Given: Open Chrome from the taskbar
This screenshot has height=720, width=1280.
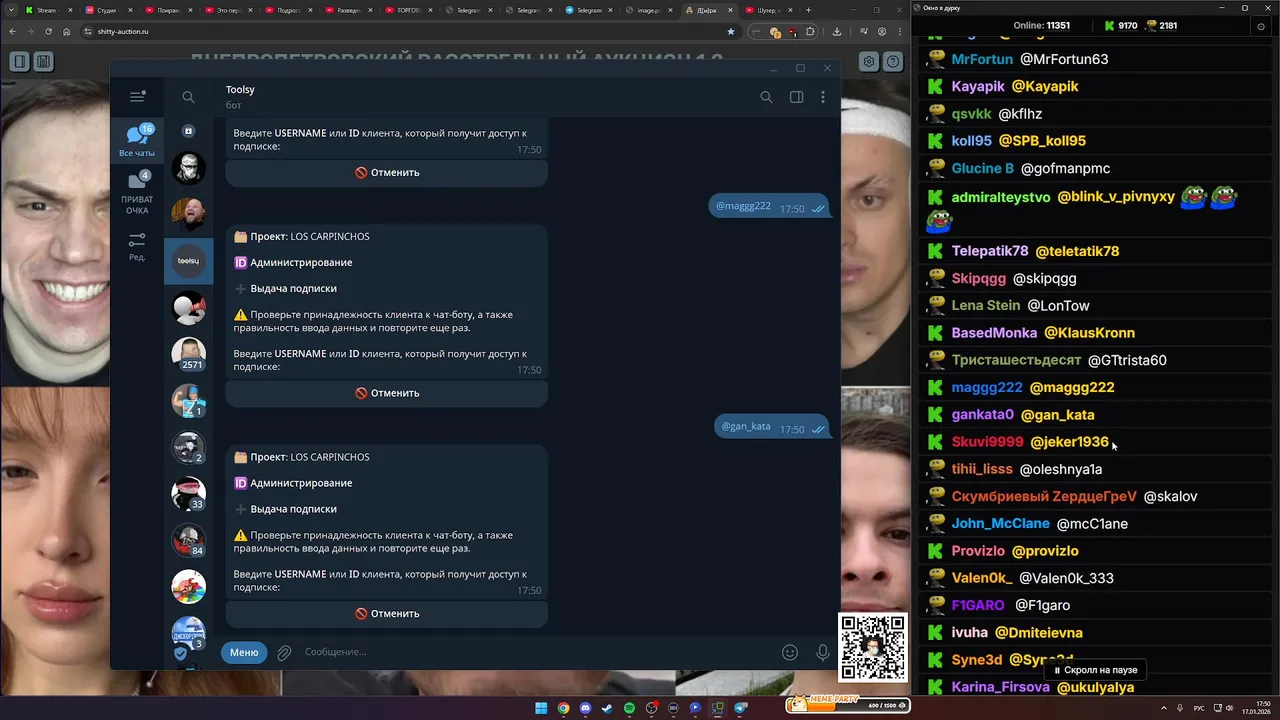Looking at the screenshot, I should [x=563, y=708].
